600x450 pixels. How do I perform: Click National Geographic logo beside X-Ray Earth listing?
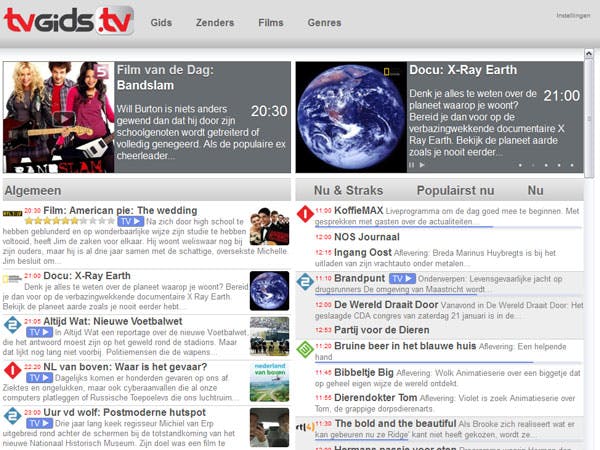point(12,279)
